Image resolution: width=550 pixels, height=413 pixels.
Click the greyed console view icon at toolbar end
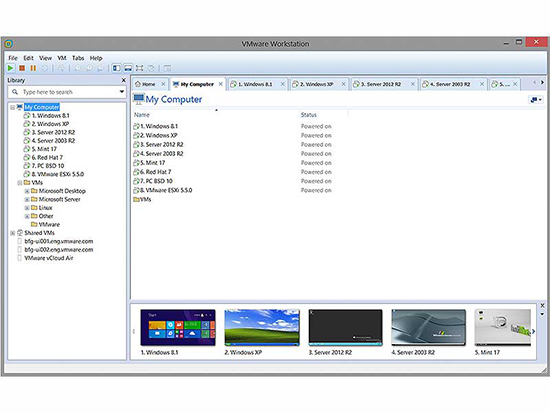click(167, 68)
